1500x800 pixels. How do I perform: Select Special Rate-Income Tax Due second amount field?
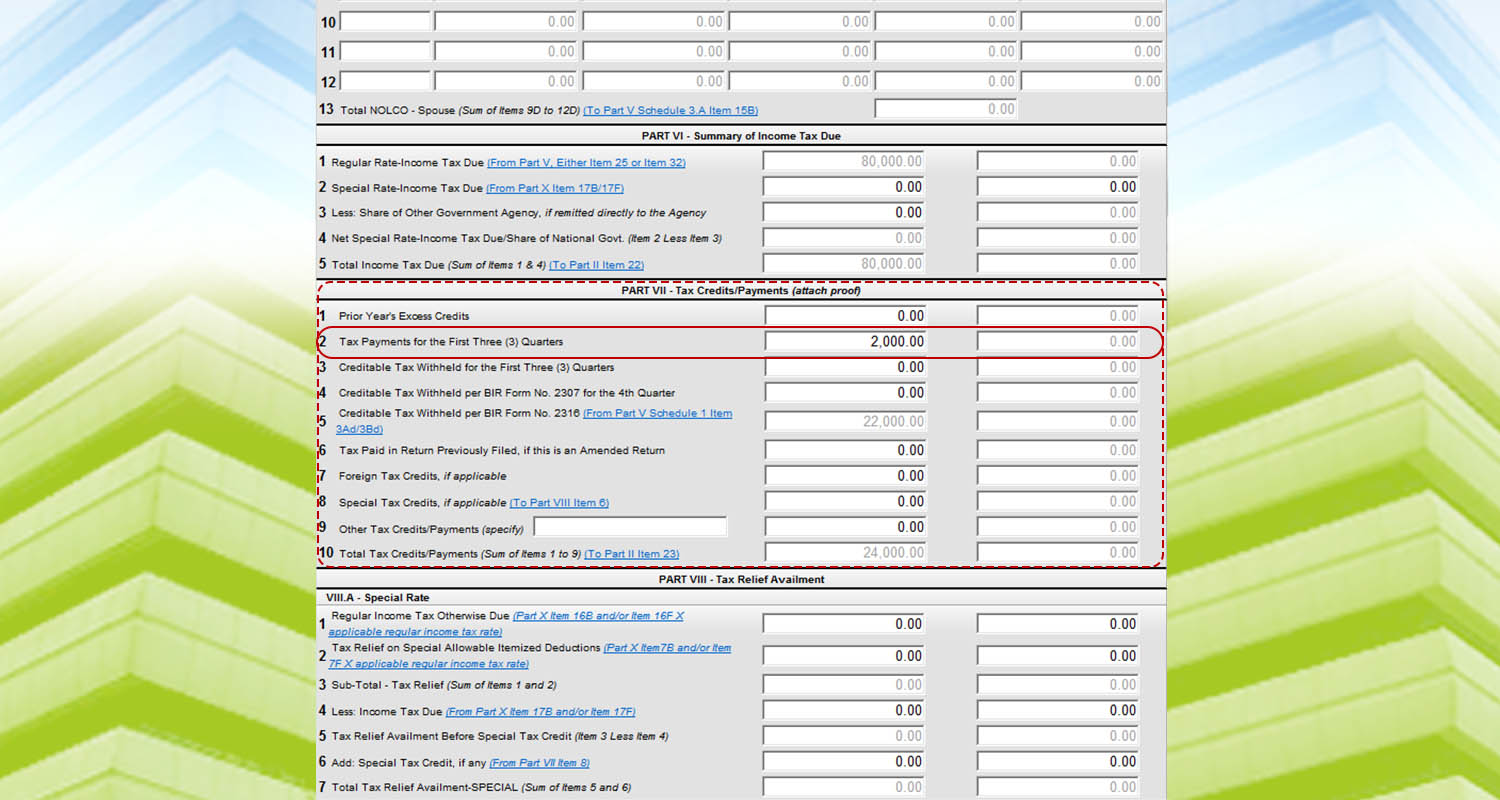[x=1058, y=187]
